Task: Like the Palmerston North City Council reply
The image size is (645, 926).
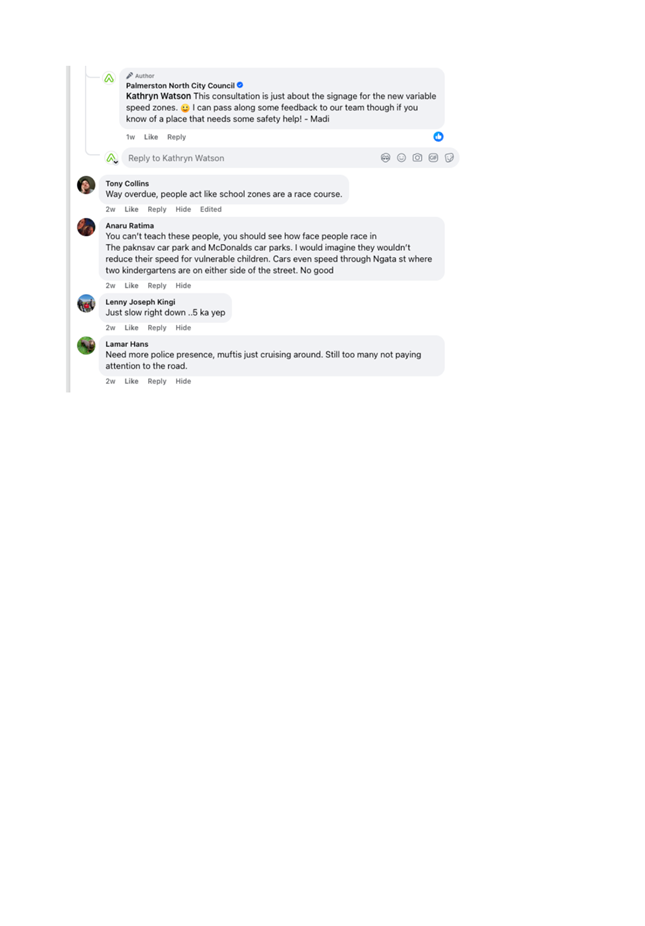Action: [151, 137]
